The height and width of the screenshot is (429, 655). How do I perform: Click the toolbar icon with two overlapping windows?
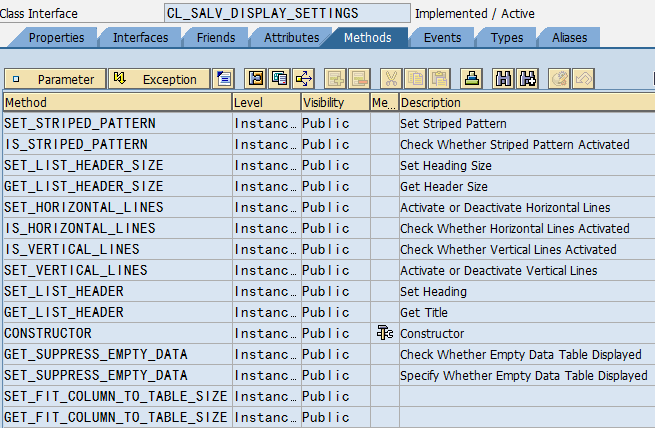(x=279, y=79)
